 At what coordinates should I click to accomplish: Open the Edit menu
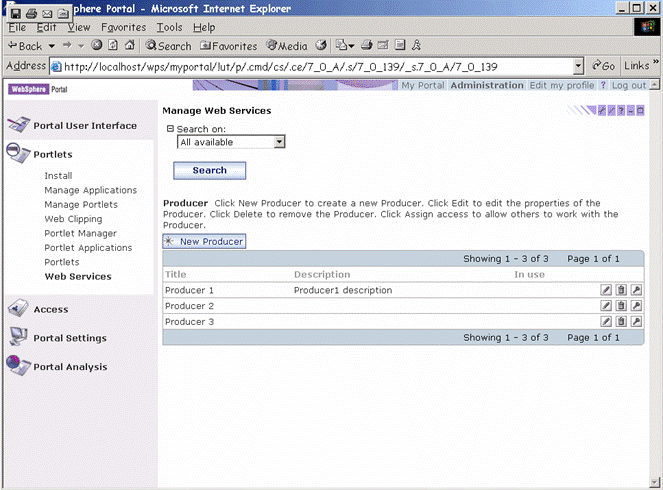[x=46, y=27]
